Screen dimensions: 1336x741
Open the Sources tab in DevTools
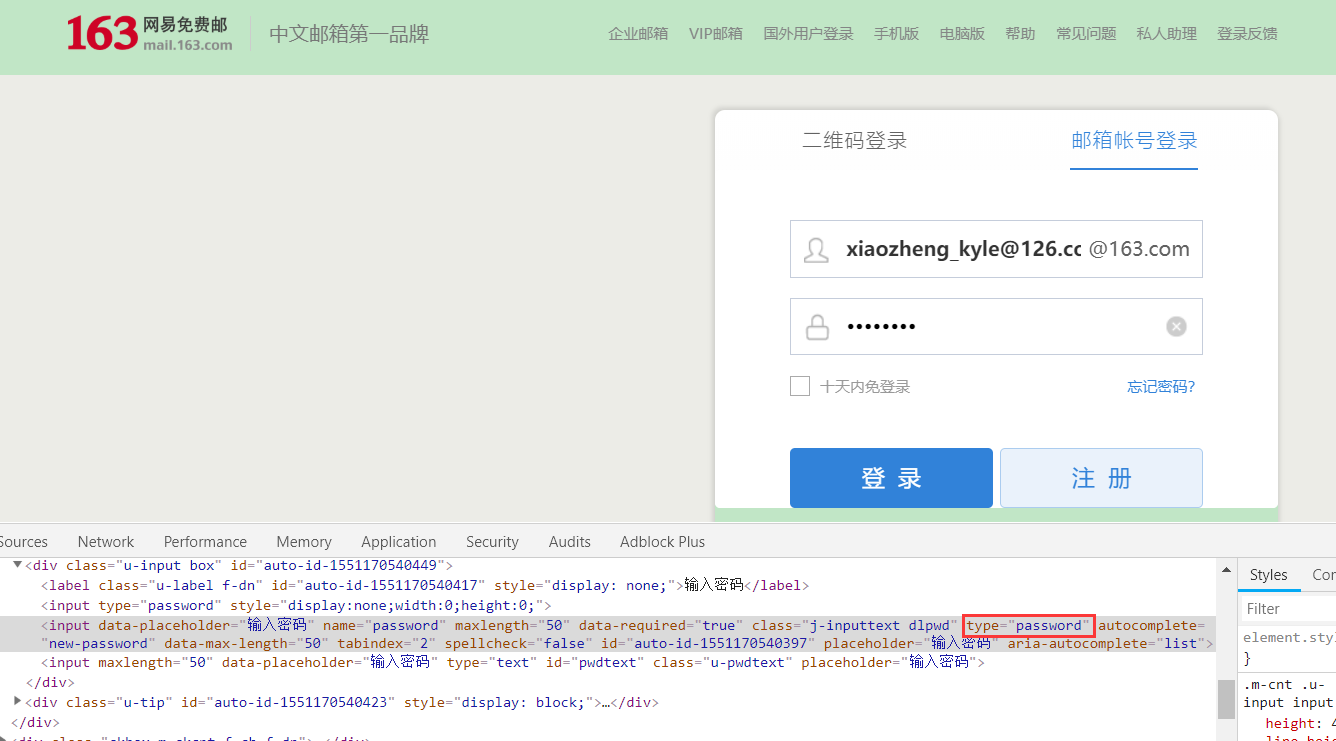pyautogui.click(x=24, y=541)
